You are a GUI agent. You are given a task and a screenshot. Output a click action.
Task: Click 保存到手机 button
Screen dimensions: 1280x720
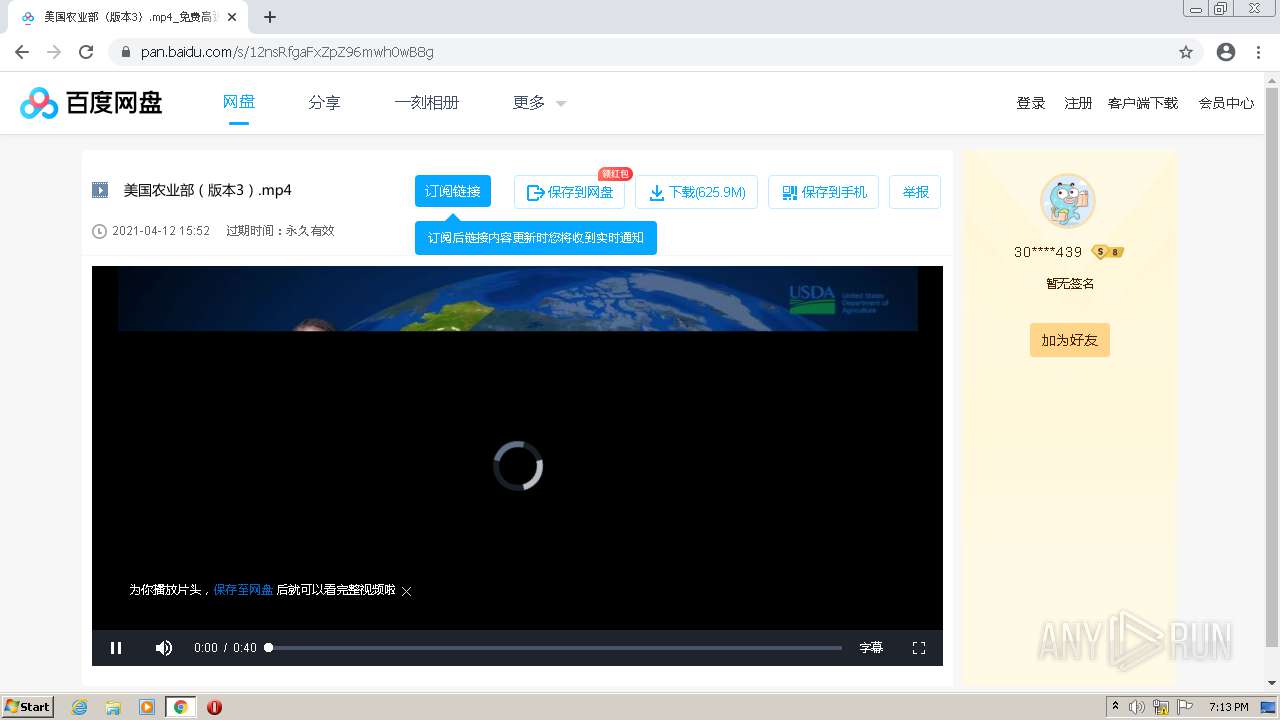coord(824,192)
